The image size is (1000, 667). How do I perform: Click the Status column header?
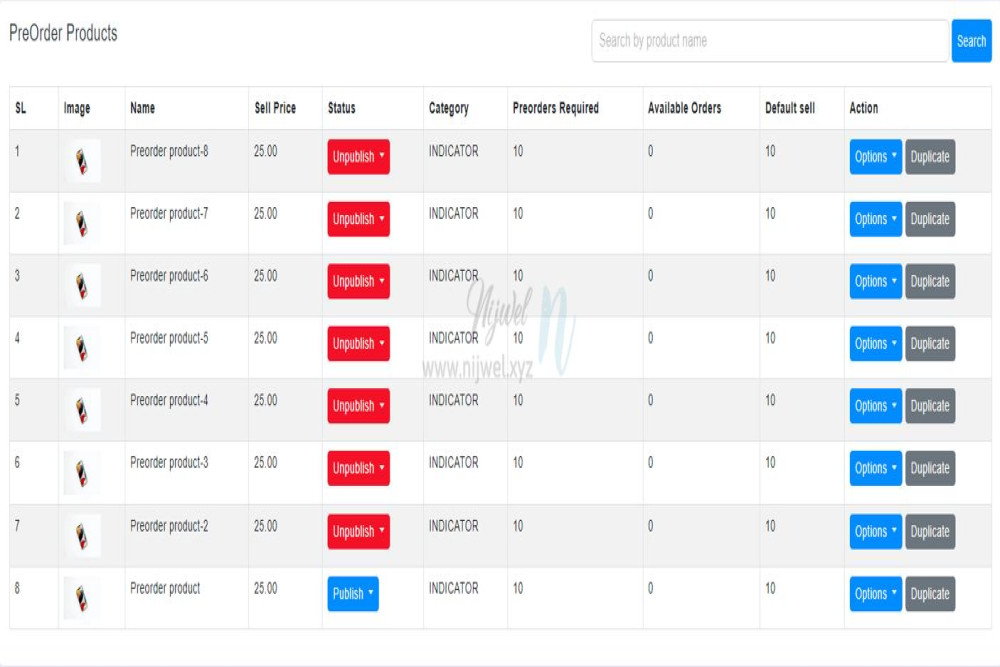[341, 108]
